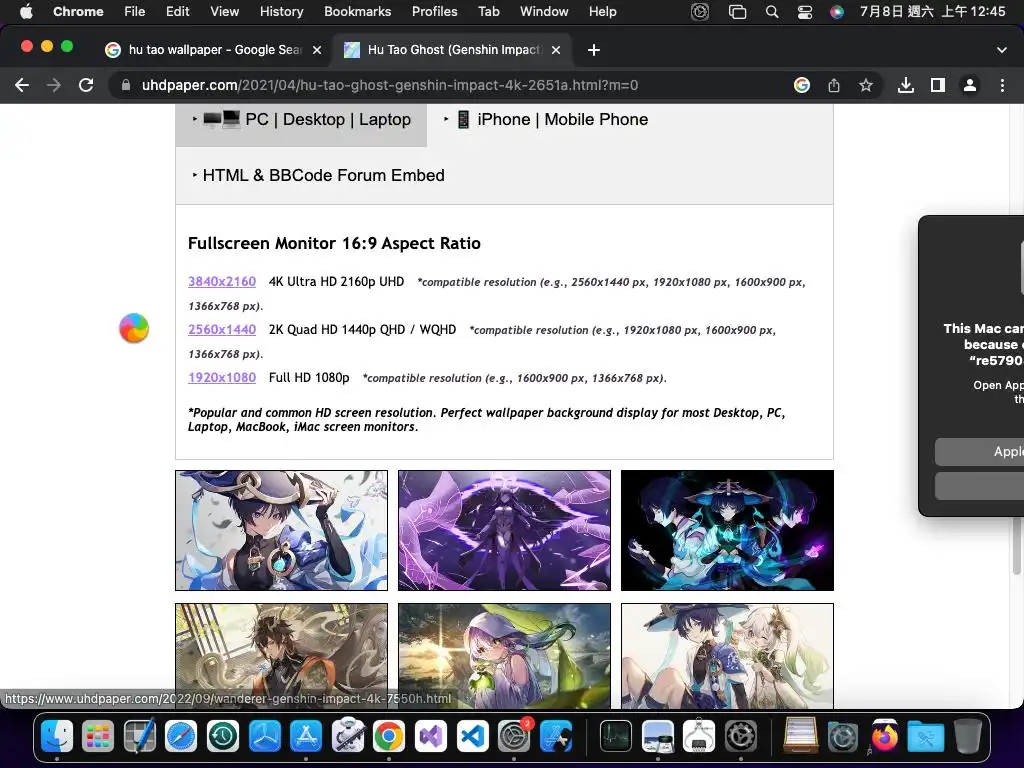This screenshot has width=1024, height=768.
Task: Open a new tab with plus button
Action: (x=594, y=50)
